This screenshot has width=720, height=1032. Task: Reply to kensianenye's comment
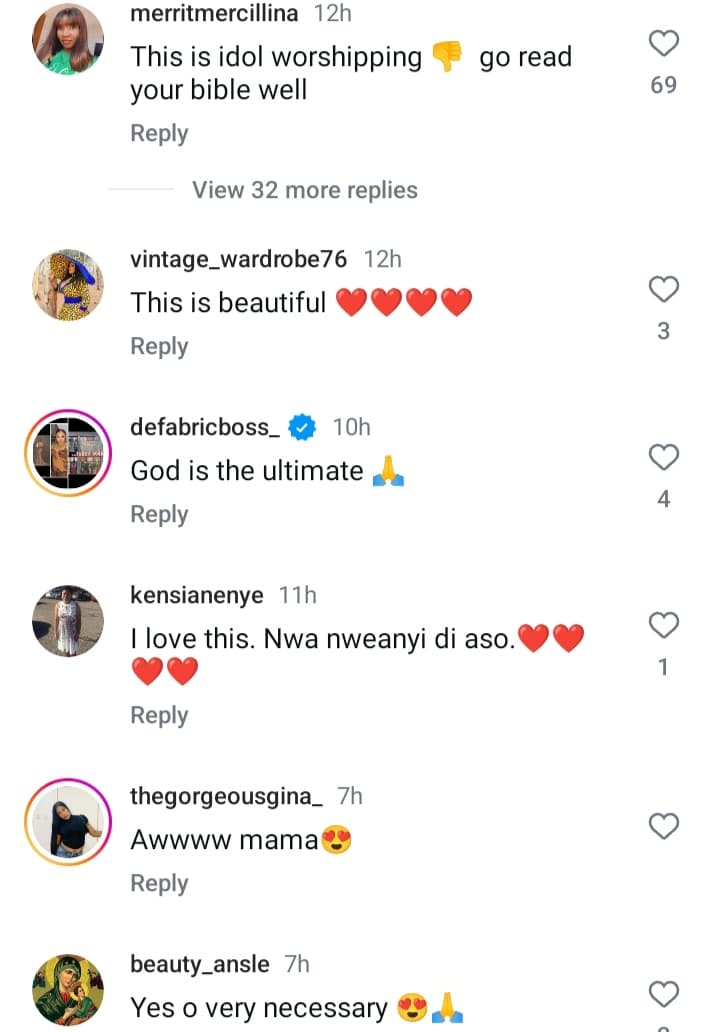(x=159, y=715)
